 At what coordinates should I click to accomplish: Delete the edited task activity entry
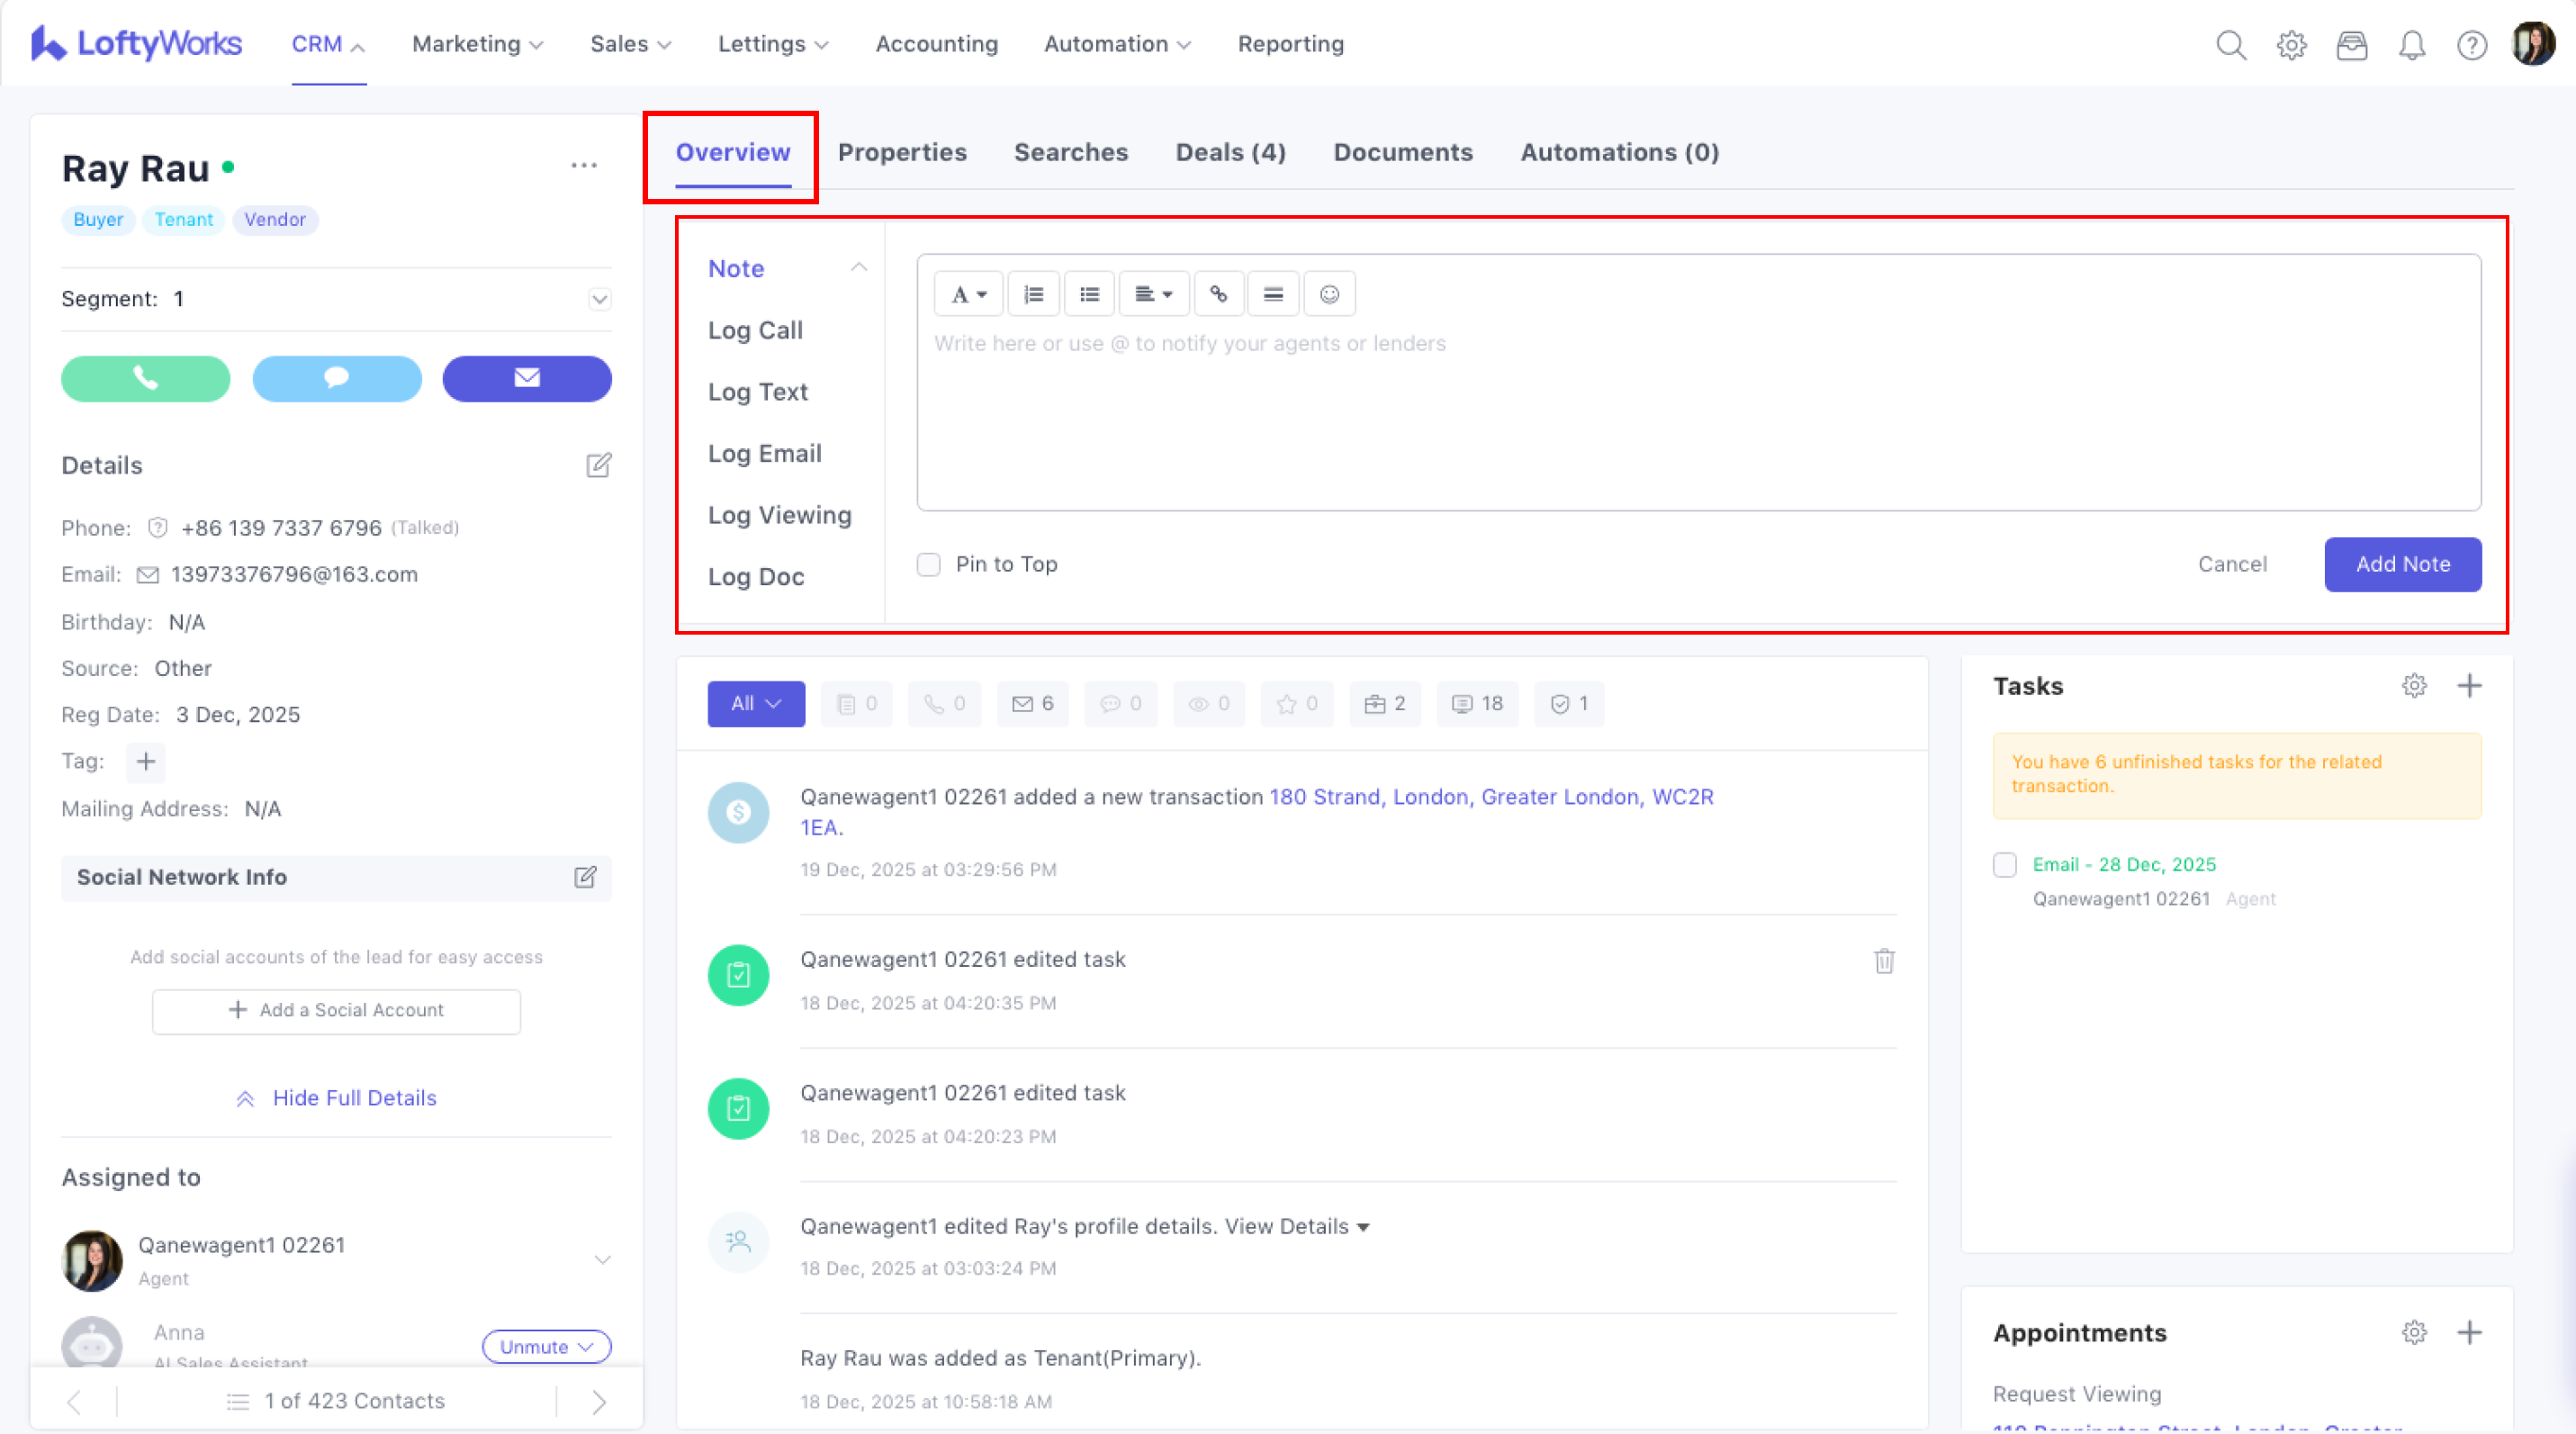tap(1883, 961)
